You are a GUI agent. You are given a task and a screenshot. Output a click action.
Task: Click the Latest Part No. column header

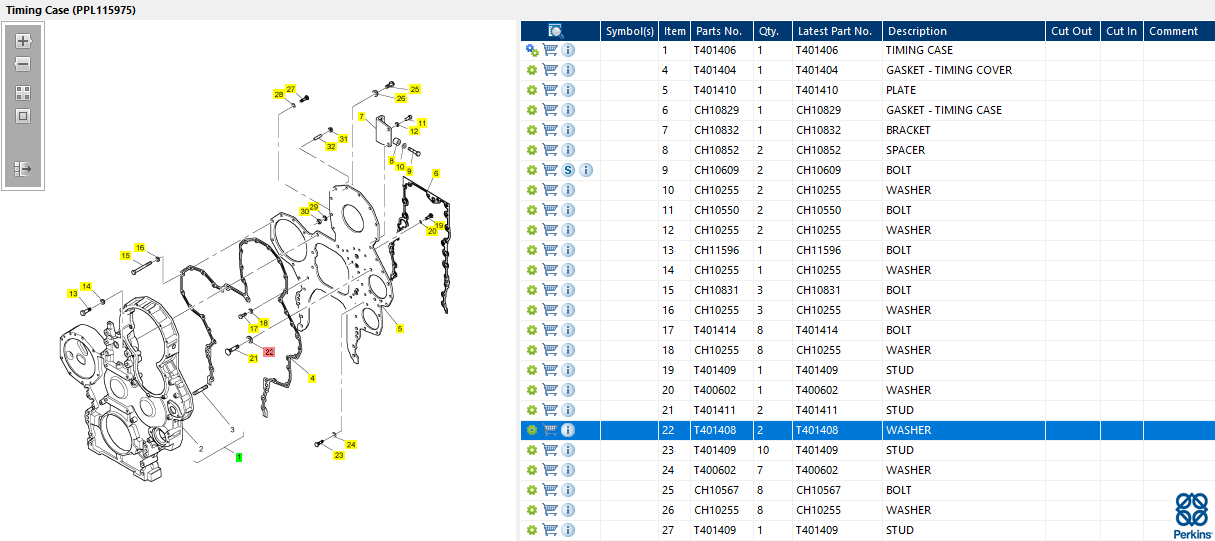pyautogui.click(x=837, y=31)
